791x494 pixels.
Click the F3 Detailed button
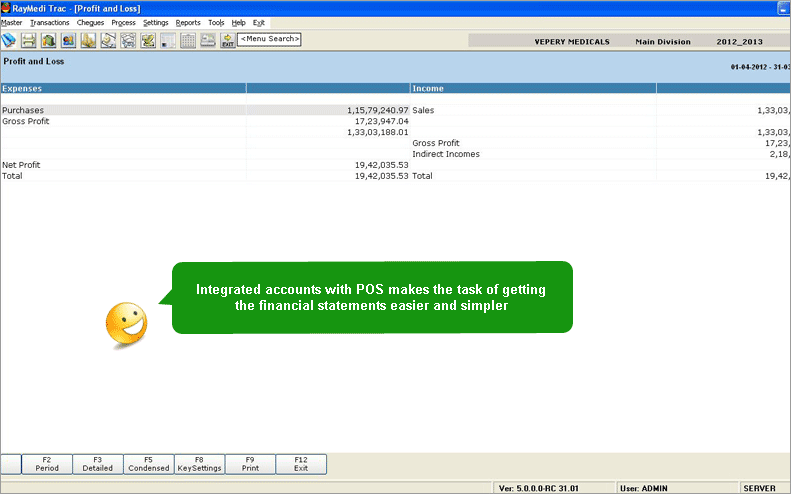coord(98,464)
